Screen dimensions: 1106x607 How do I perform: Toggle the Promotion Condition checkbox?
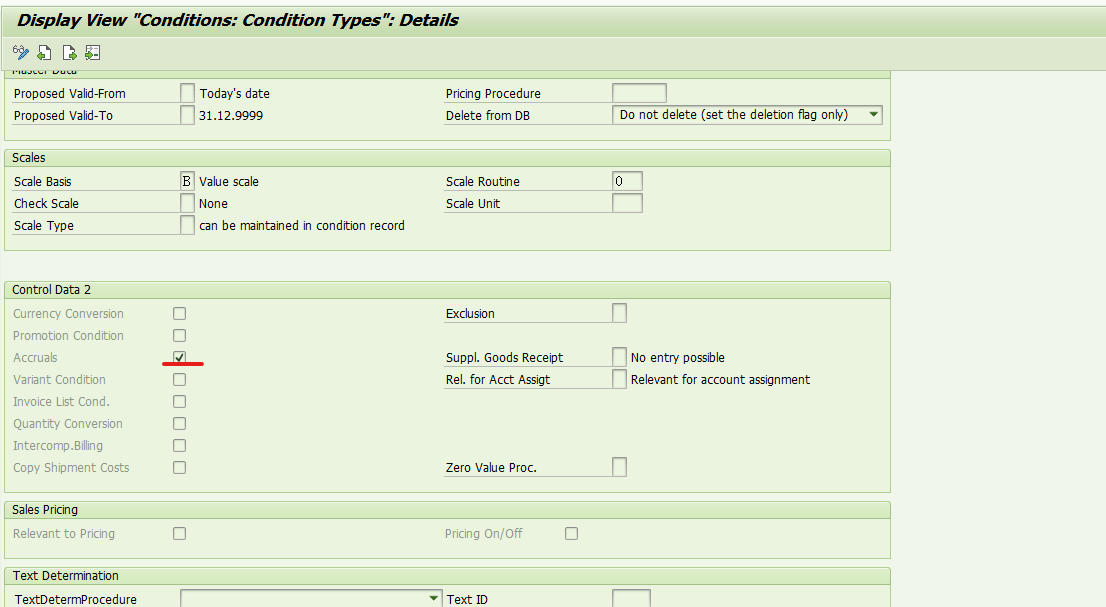(x=180, y=336)
